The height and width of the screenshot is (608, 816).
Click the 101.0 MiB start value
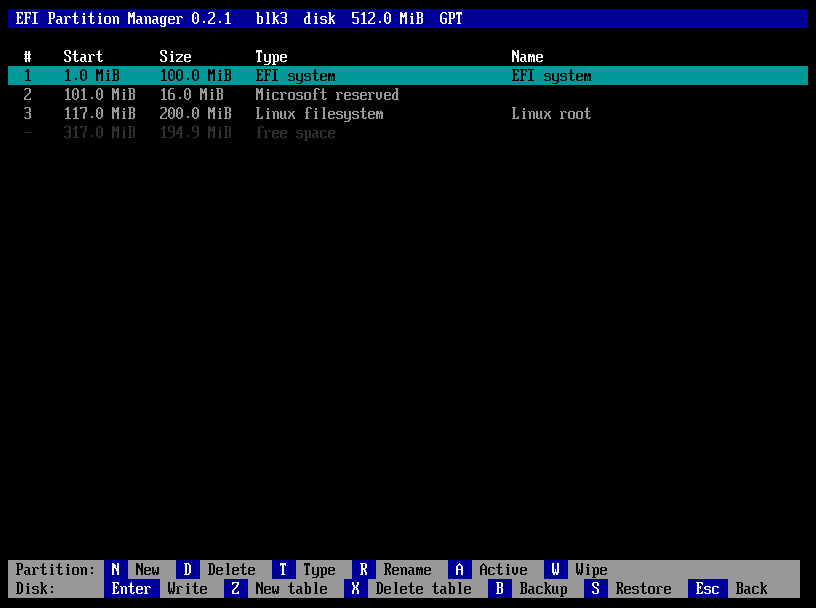tap(99, 95)
